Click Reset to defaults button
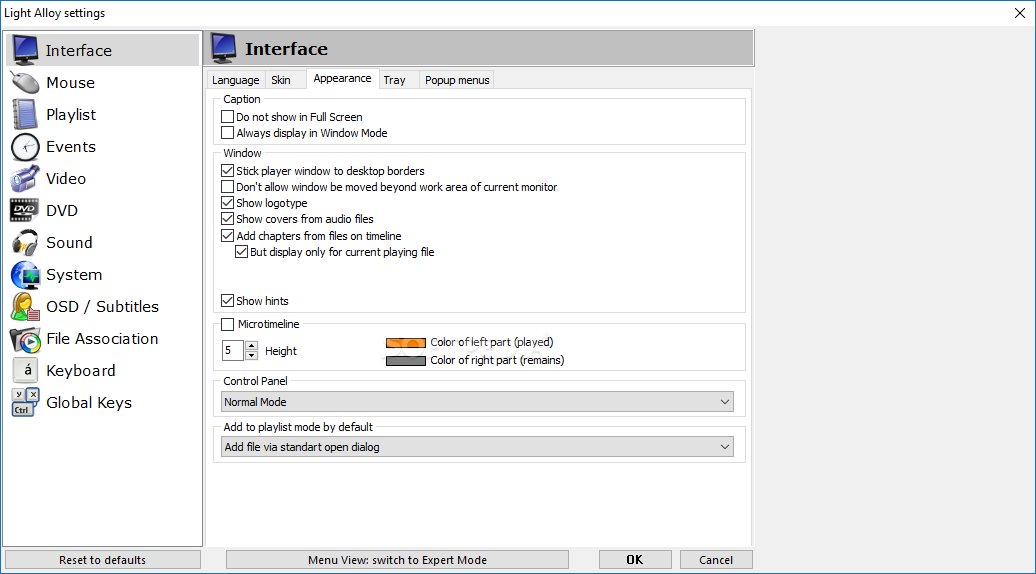Image resolution: width=1036 pixels, height=574 pixels. pyautogui.click(x=102, y=559)
